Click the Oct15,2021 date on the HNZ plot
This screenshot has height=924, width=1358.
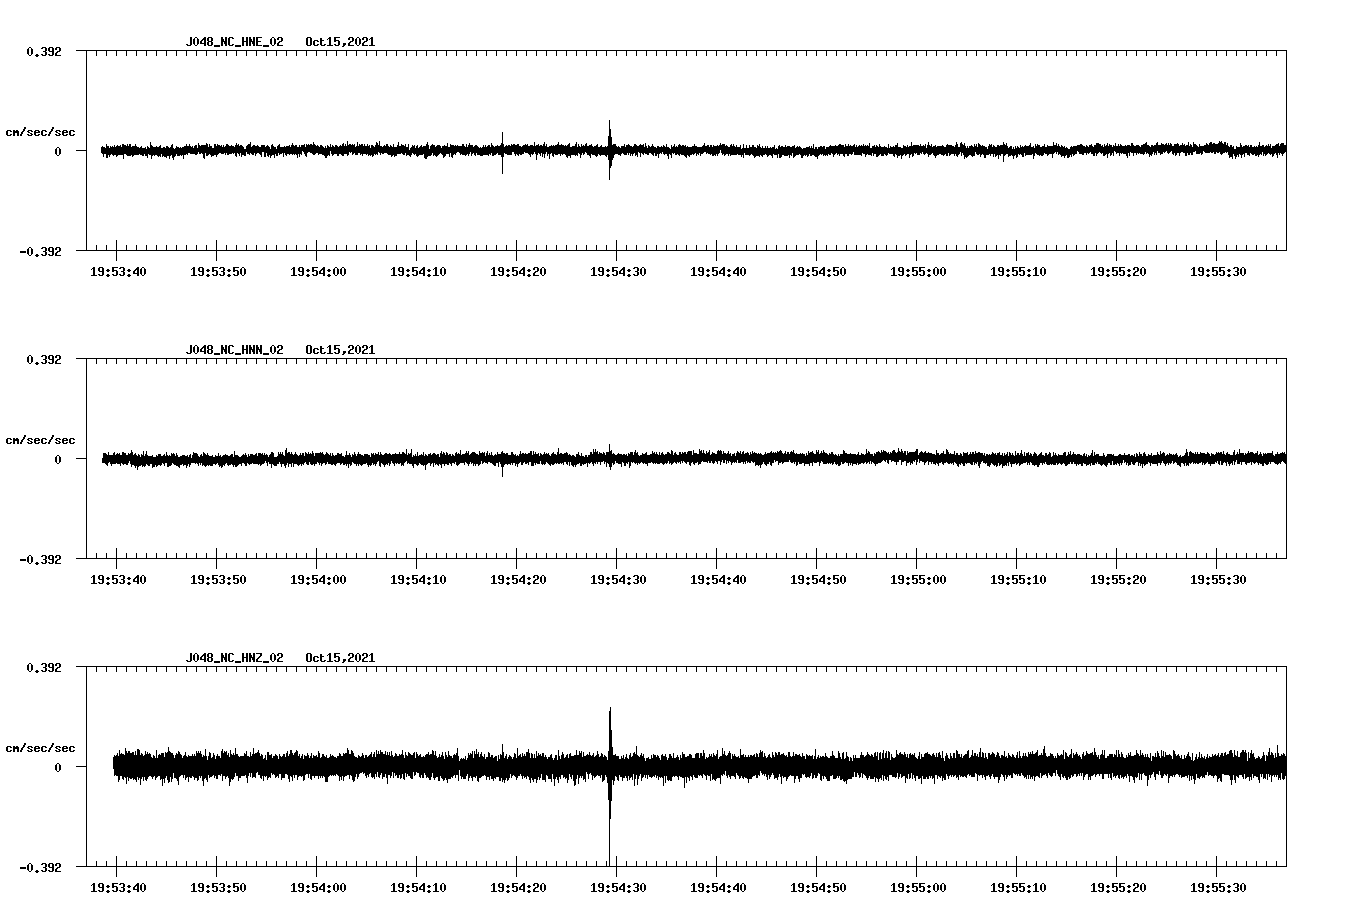tap(340, 658)
